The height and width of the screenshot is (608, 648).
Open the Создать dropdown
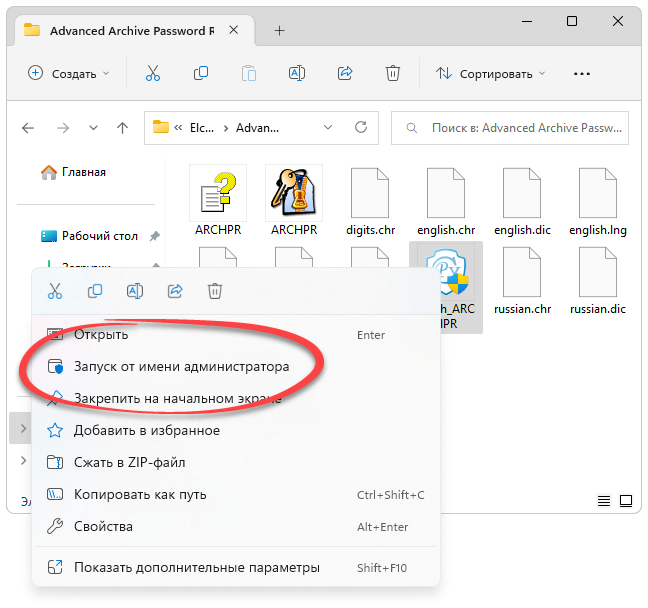pos(69,74)
